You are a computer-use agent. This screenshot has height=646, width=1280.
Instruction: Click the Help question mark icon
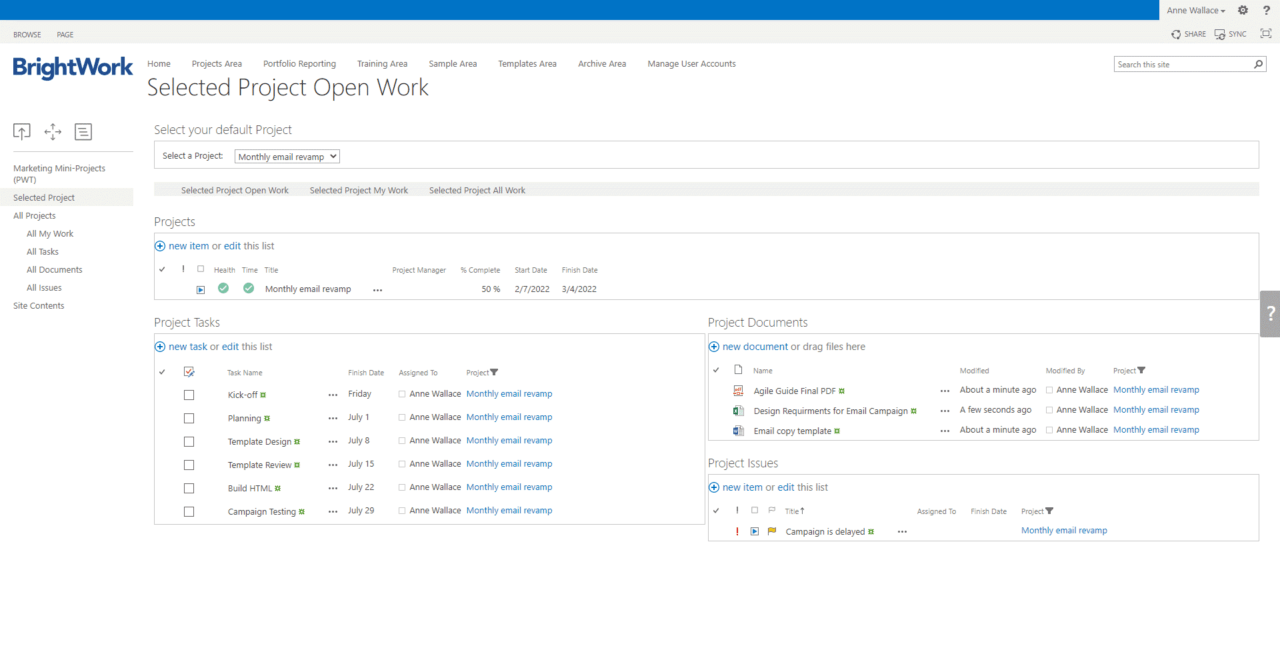point(1266,10)
